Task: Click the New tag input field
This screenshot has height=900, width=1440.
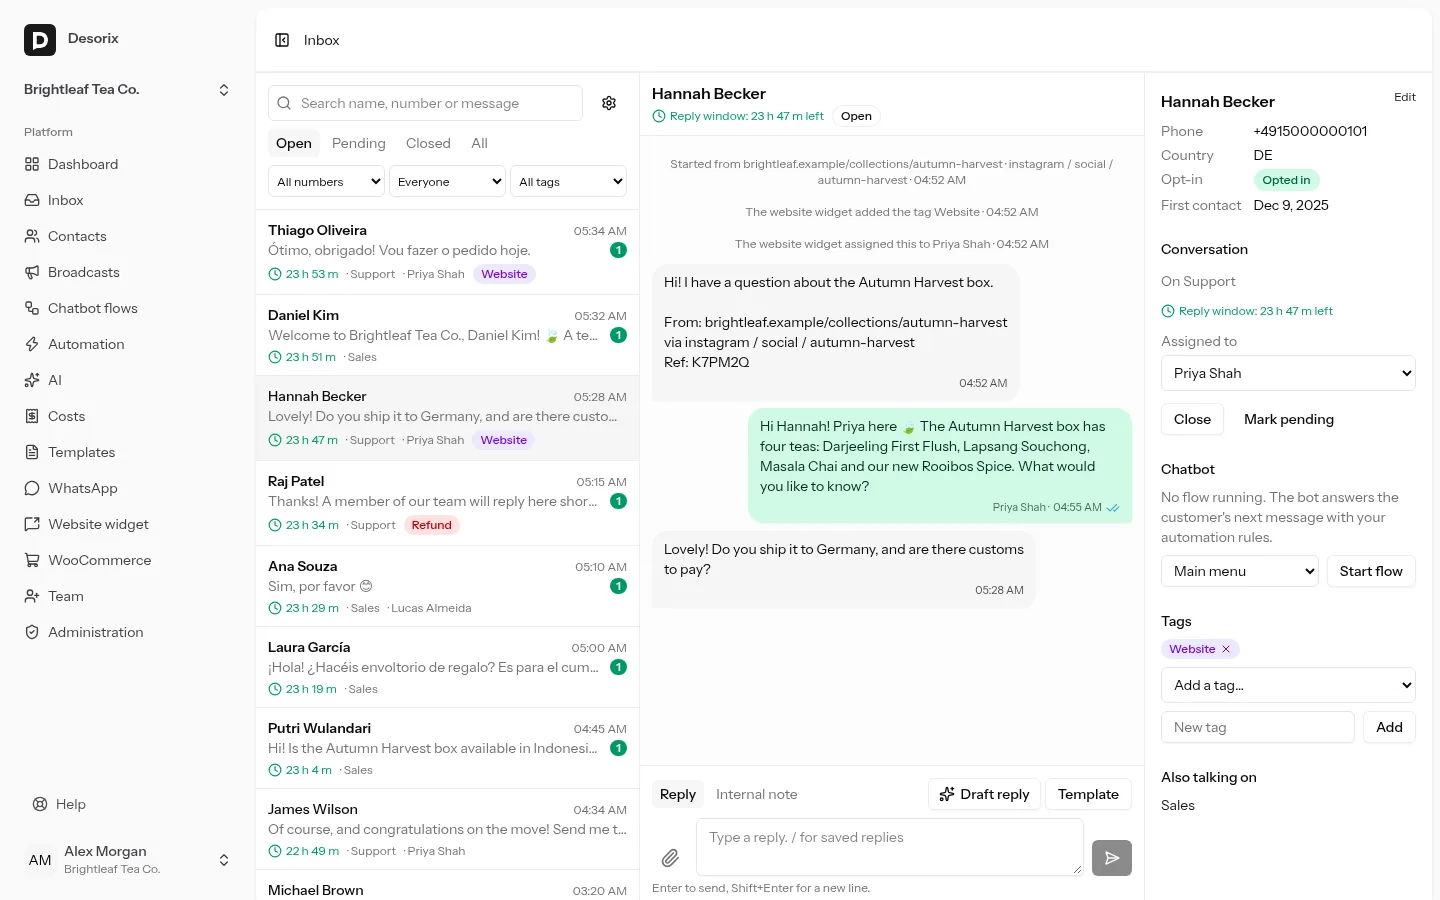Action: (1258, 727)
